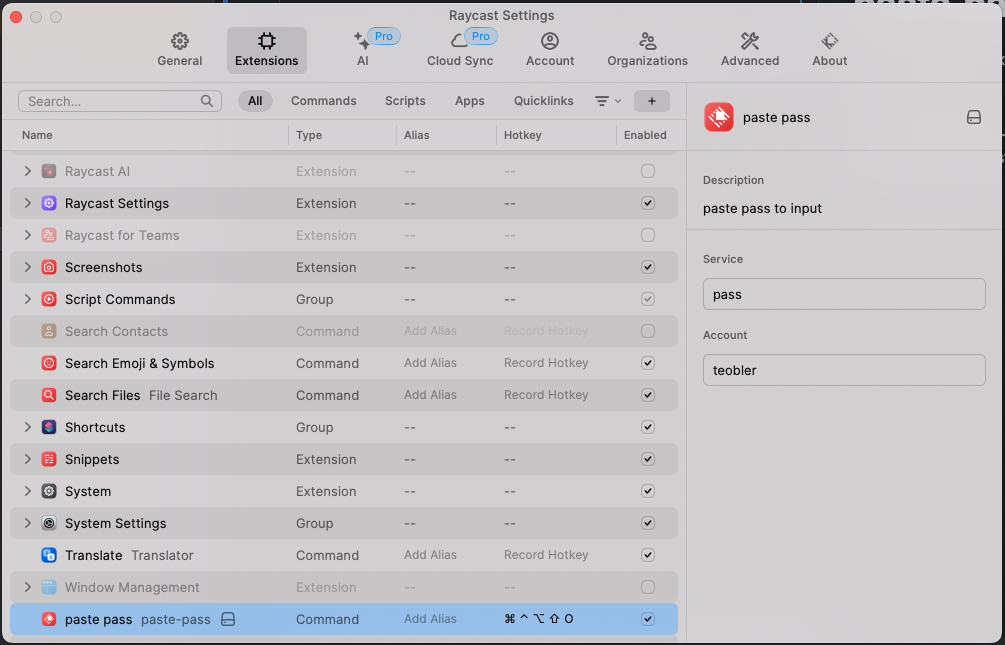The image size is (1005, 645).
Task: Click the System extension icon
Action: [x=49, y=491]
